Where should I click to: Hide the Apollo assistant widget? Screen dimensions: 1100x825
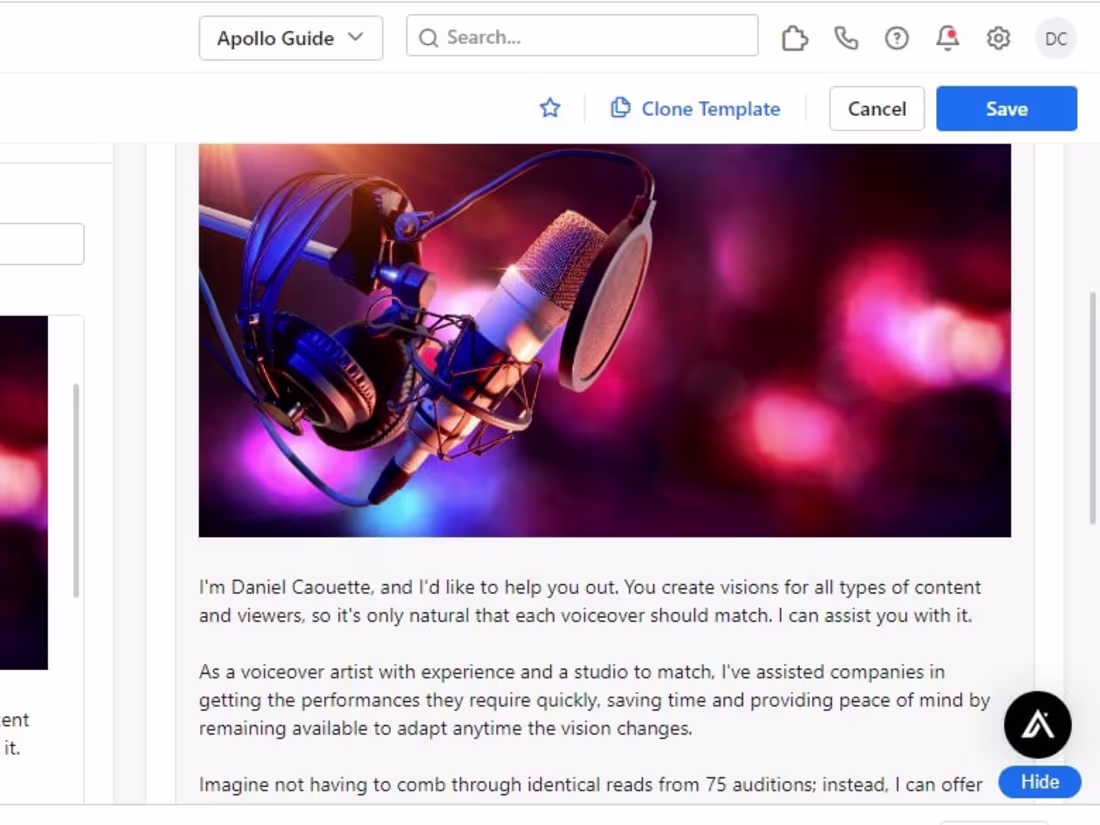point(1040,782)
